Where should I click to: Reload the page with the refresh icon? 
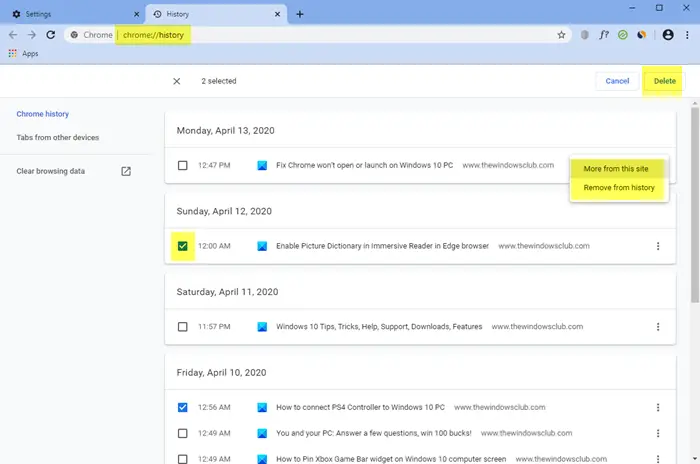[x=50, y=35]
